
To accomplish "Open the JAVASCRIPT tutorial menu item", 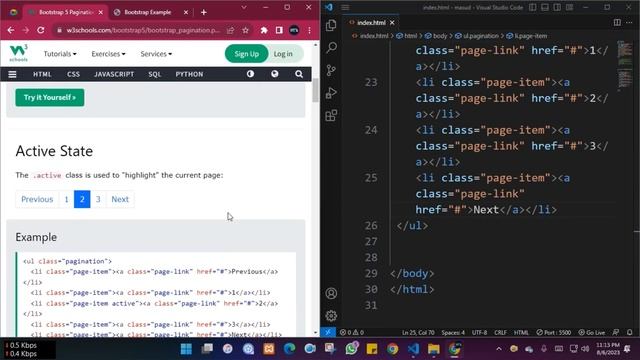I will [x=114, y=74].
